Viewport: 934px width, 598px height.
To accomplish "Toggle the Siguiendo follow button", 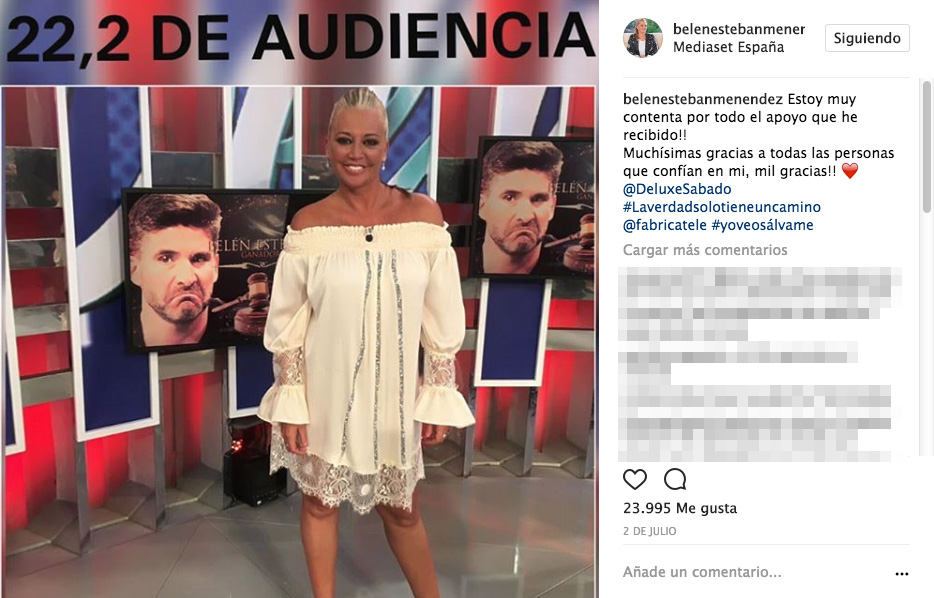I will coord(867,38).
